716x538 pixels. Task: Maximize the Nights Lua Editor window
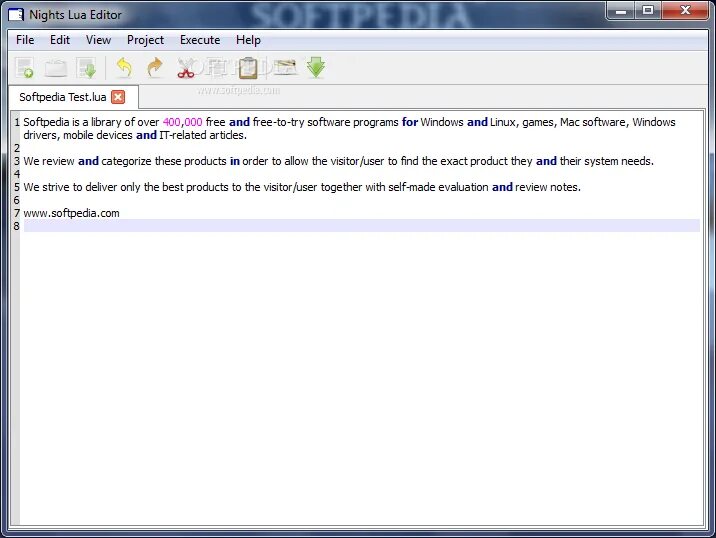[648, 11]
